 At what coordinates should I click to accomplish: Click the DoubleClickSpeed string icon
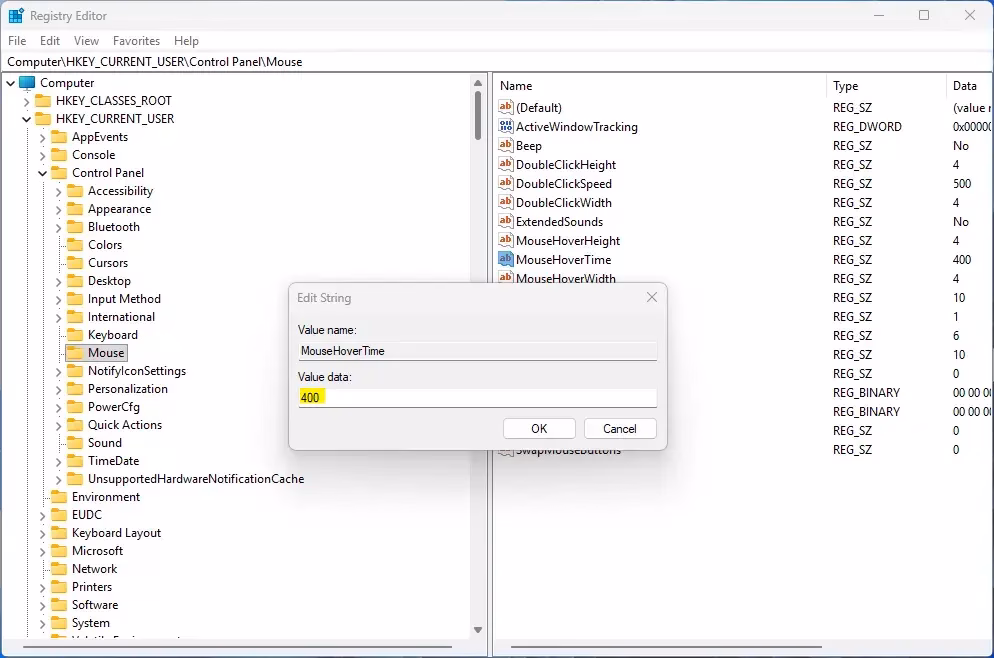(506, 184)
